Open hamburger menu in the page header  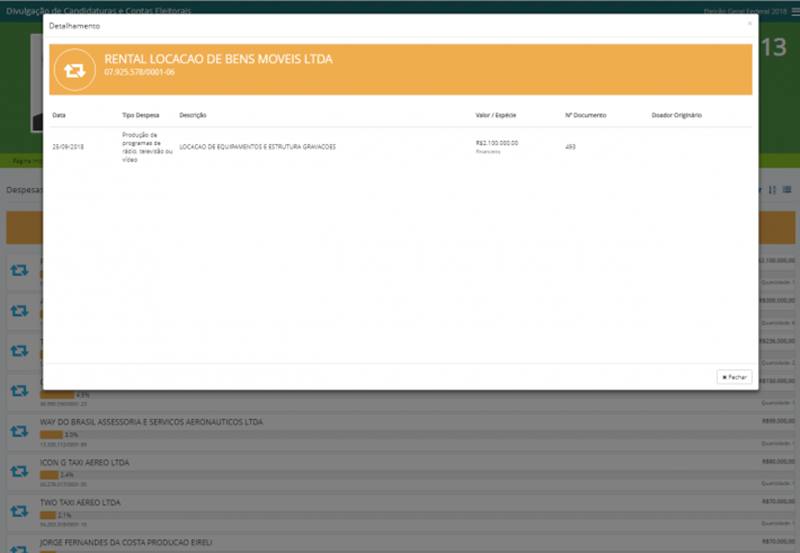(x=795, y=12)
